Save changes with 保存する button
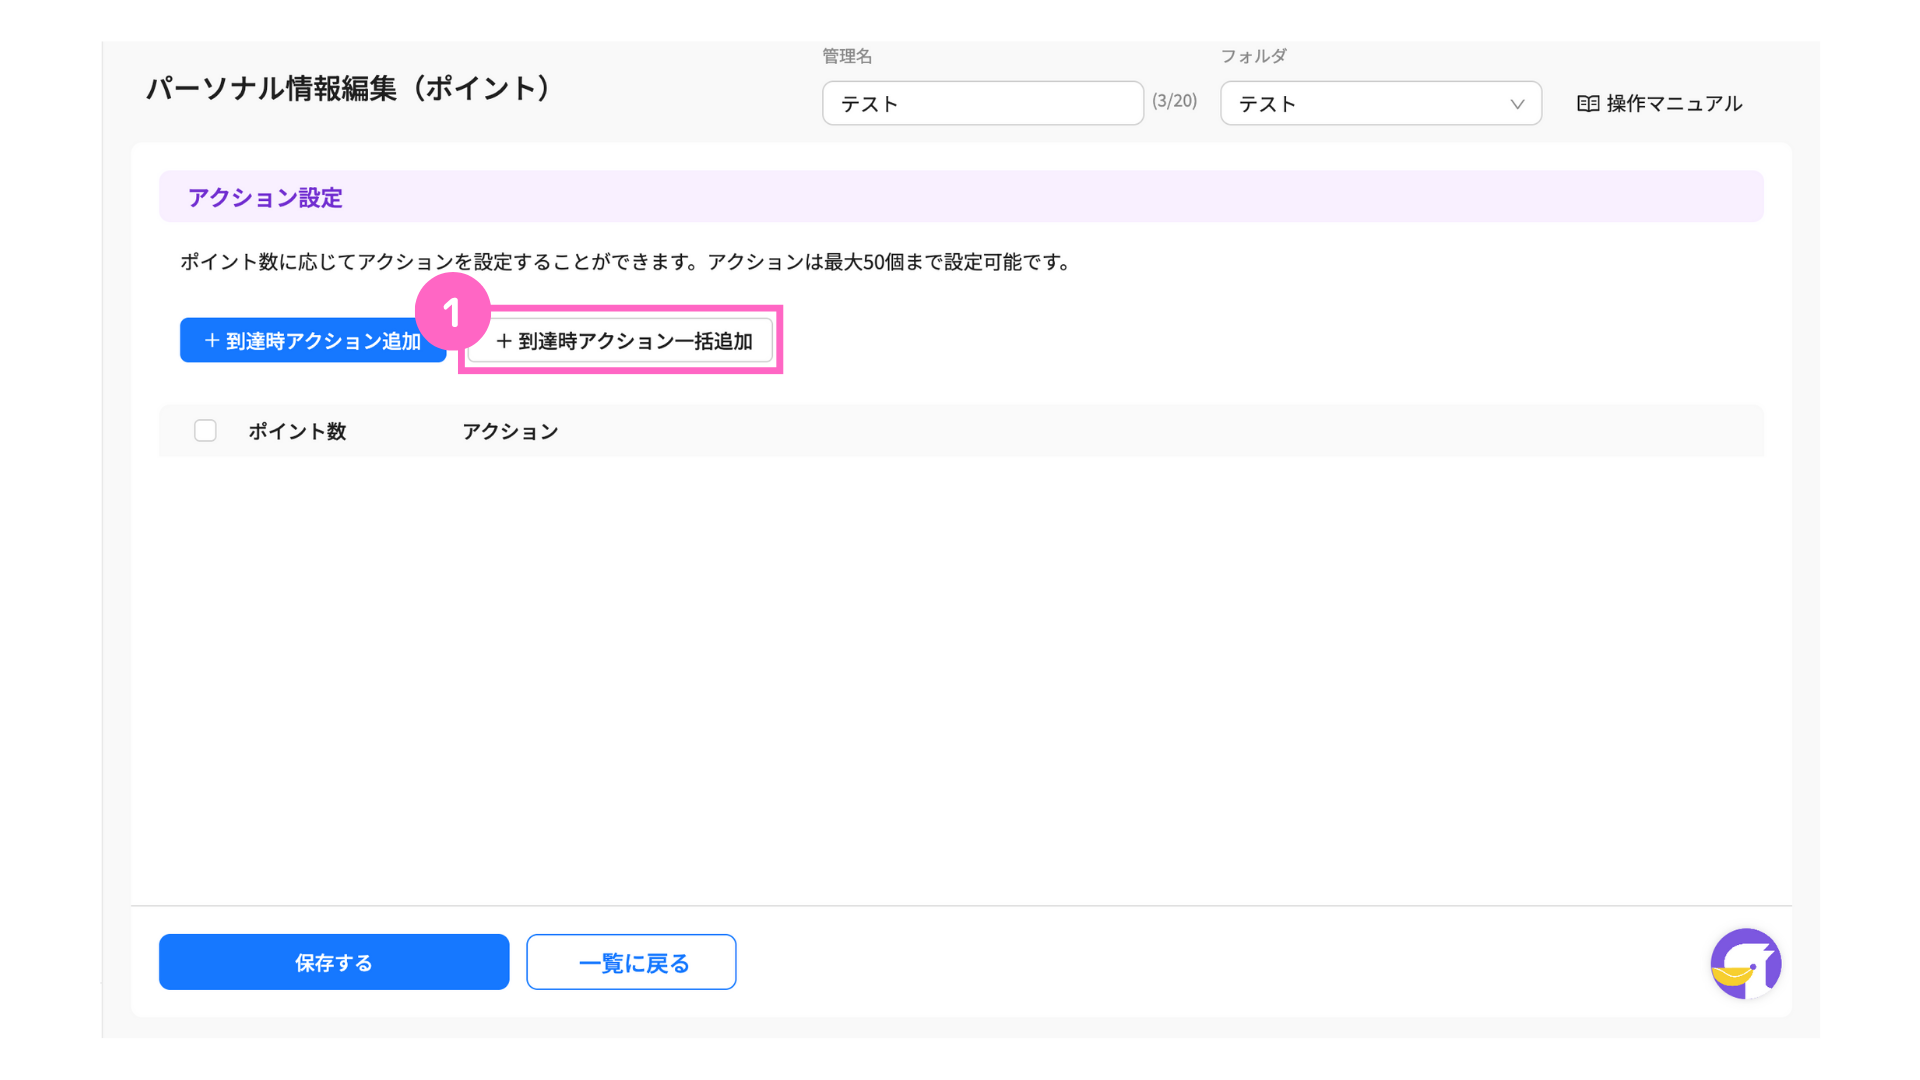The image size is (1920, 1080). click(334, 962)
